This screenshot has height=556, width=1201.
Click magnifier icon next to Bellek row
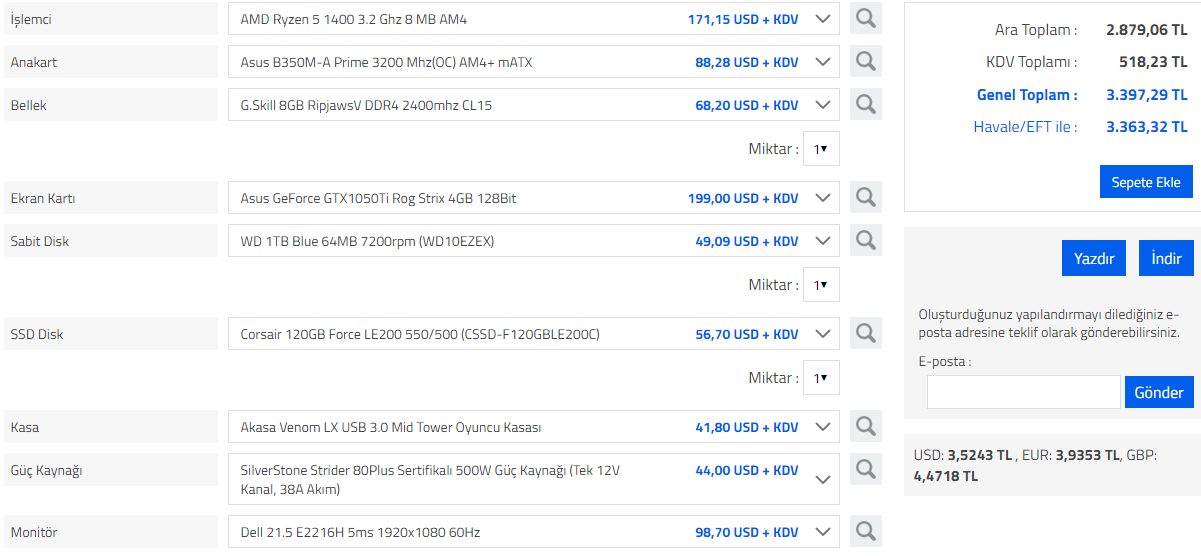[866, 105]
